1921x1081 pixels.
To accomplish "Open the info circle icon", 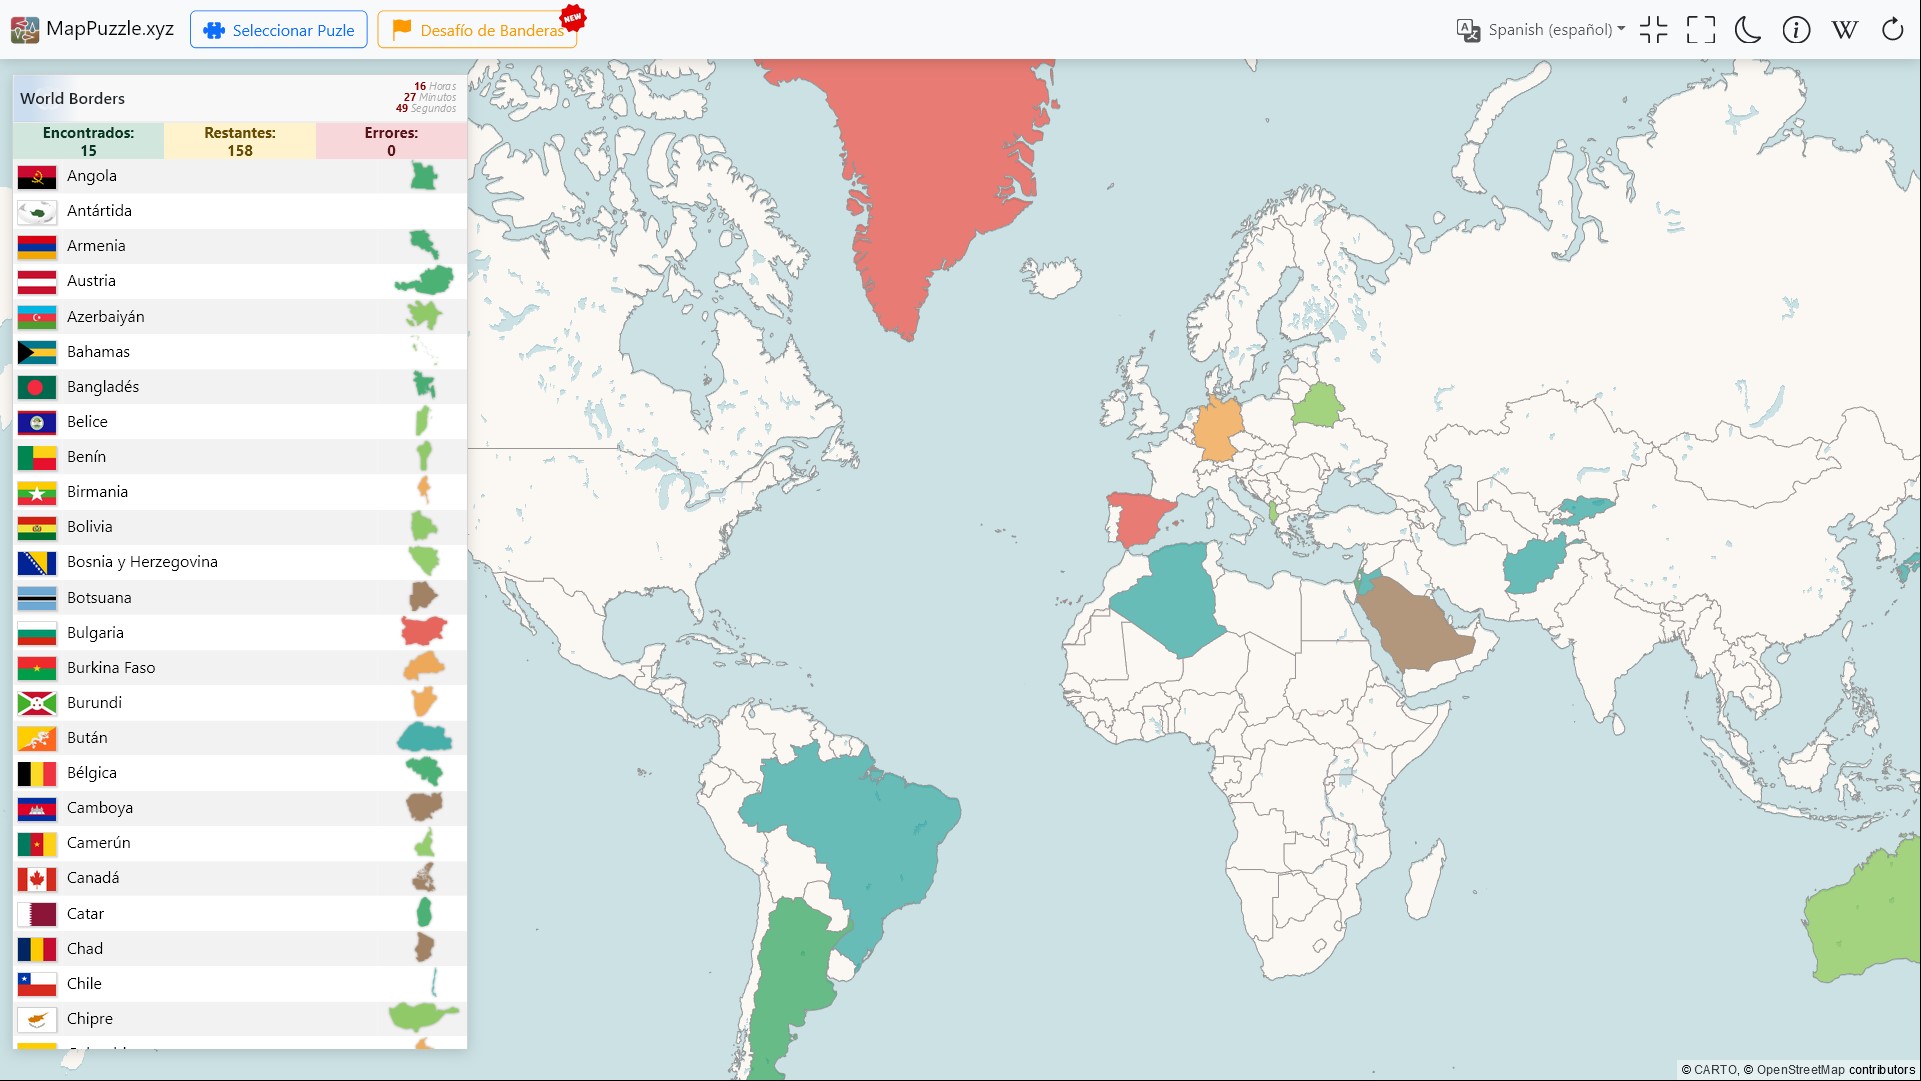I will tap(1796, 30).
